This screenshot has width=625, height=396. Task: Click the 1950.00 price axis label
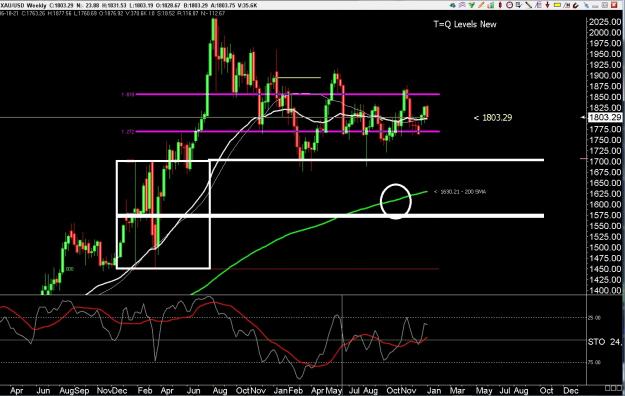point(605,54)
